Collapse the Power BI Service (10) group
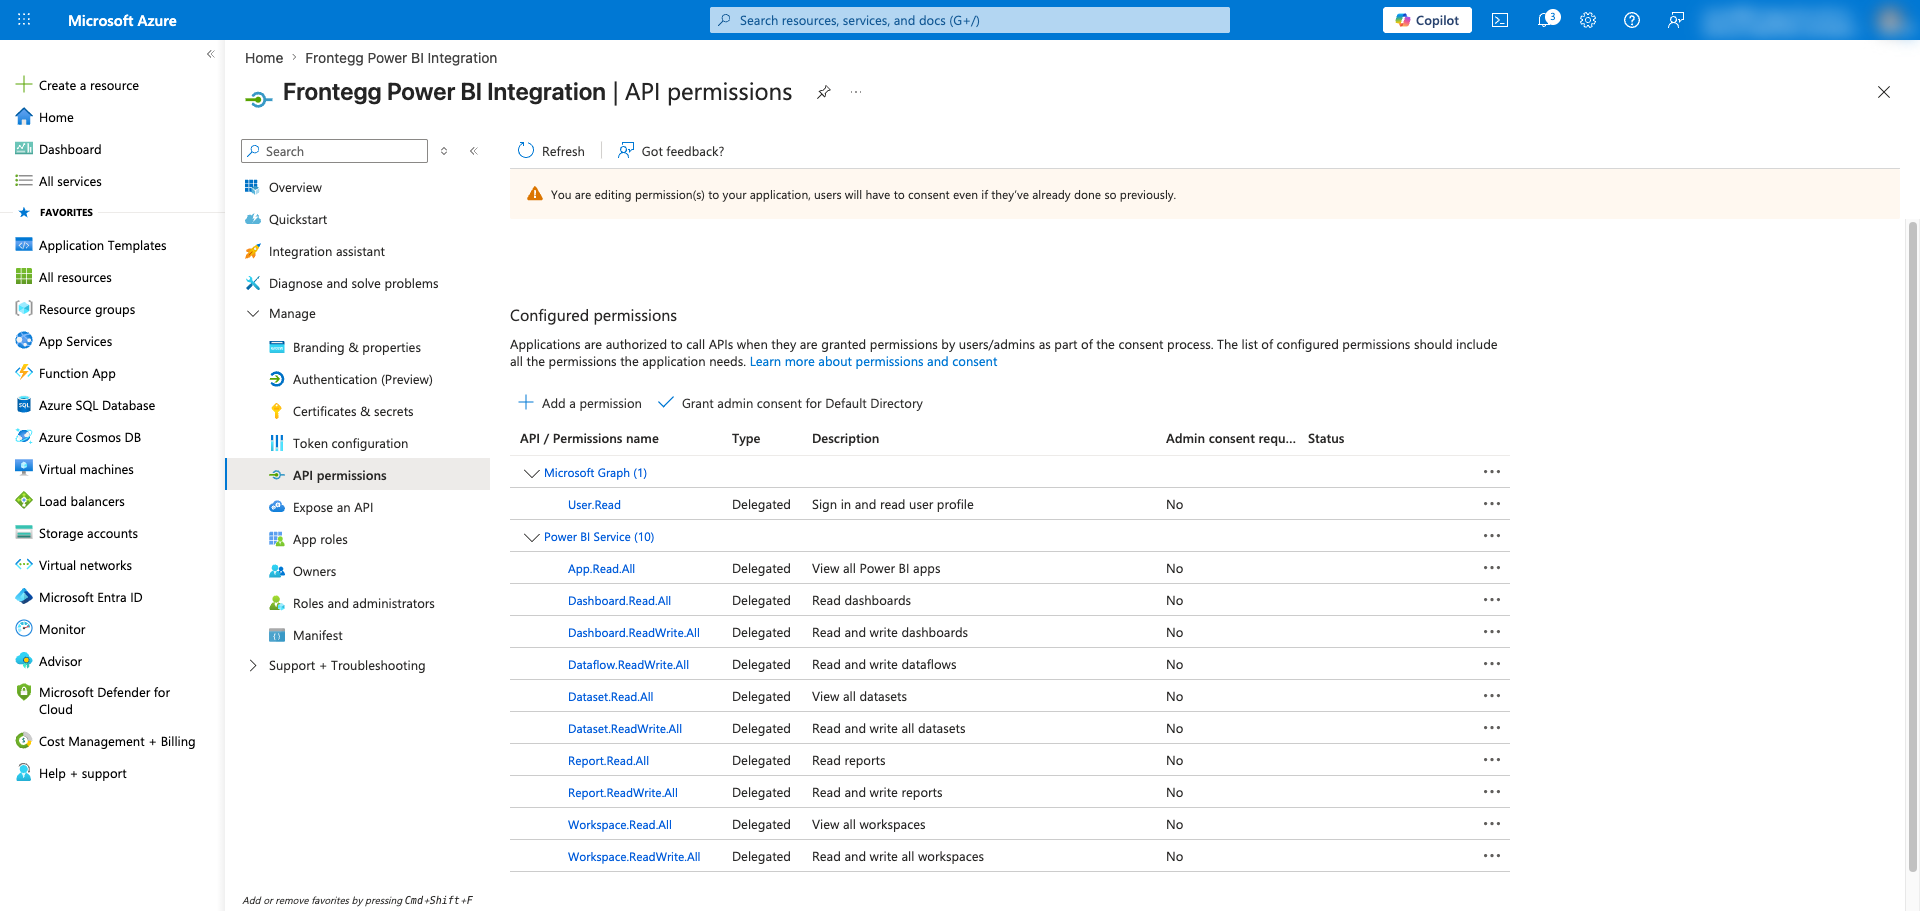This screenshot has height=911, width=1920. 531,537
